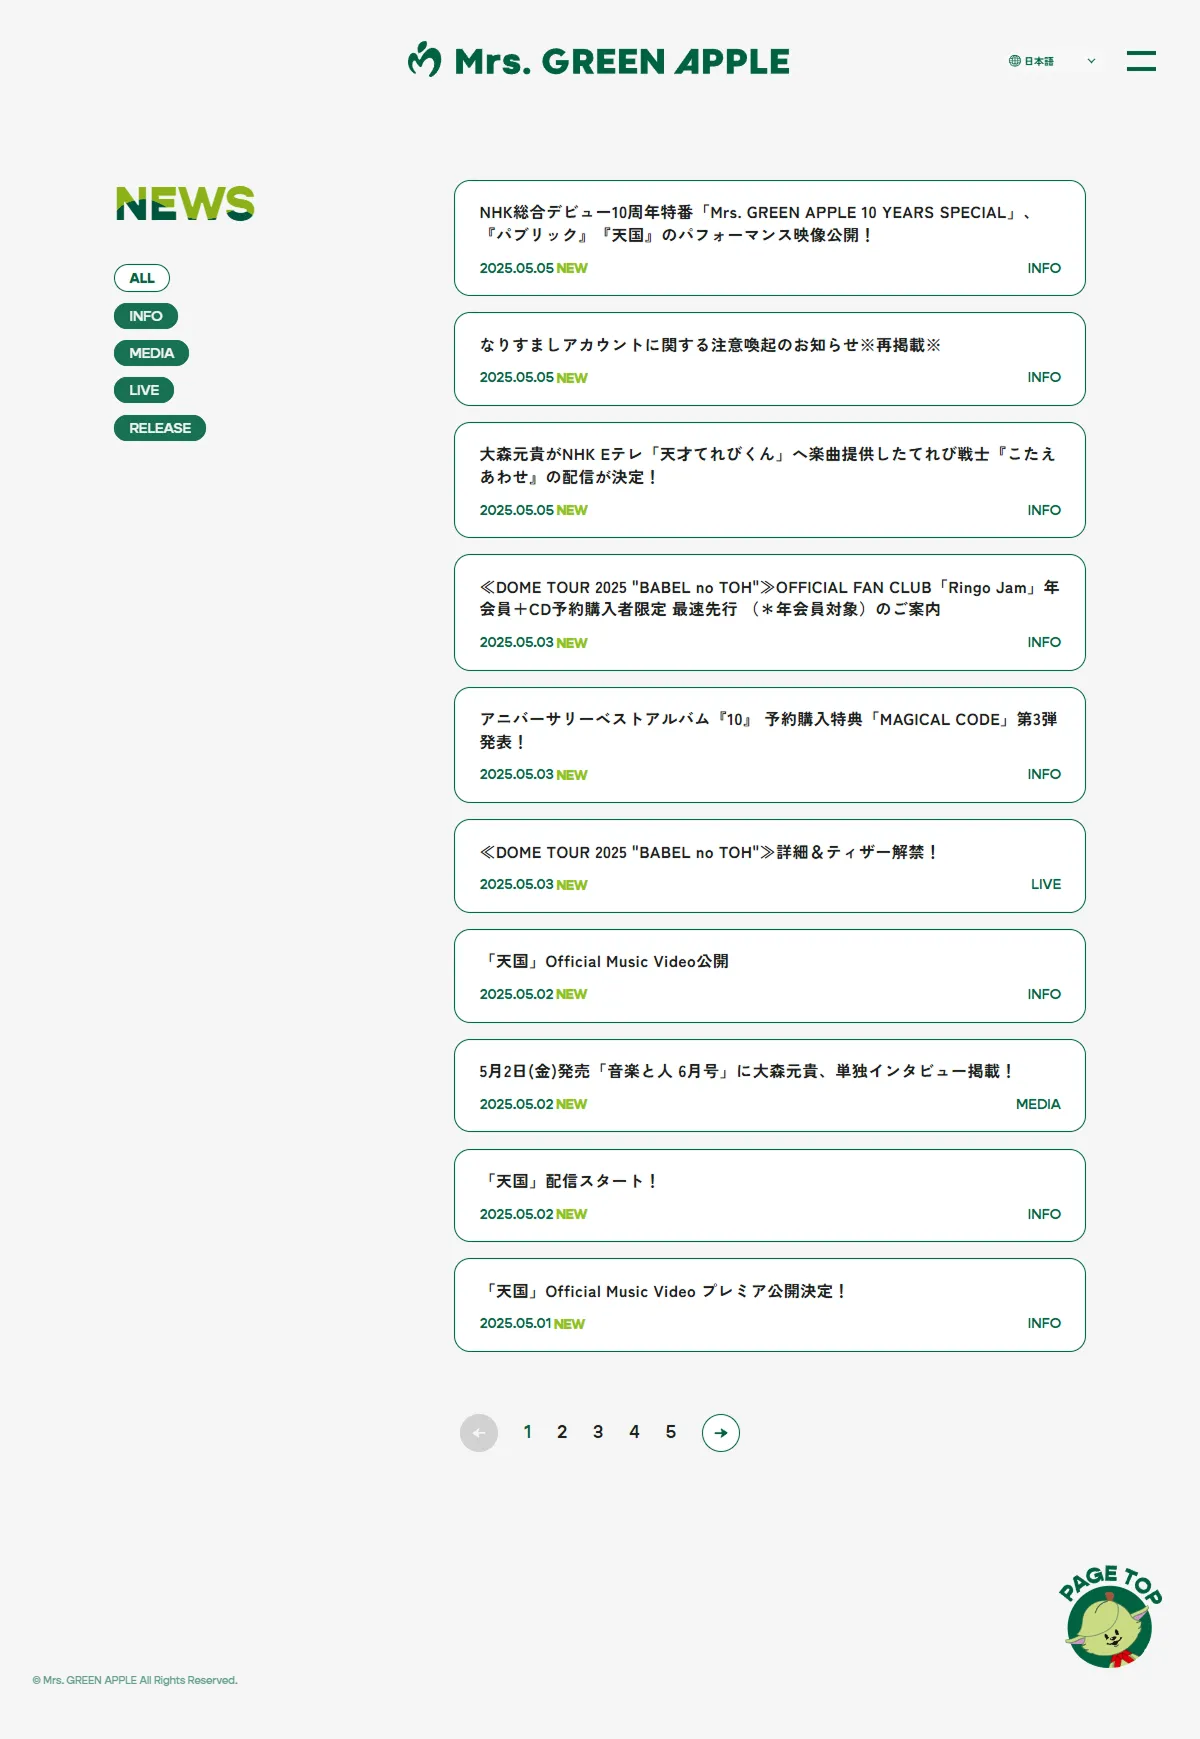Click the previous page arrow button
The width and height of the screenshot is (1200, 1739).
point(479,1433)
